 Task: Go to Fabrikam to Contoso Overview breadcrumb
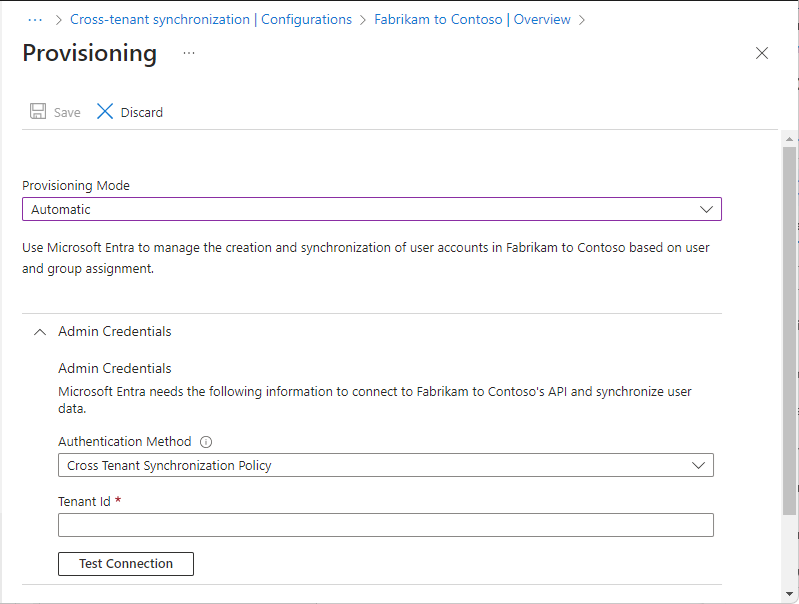[472, 19]
